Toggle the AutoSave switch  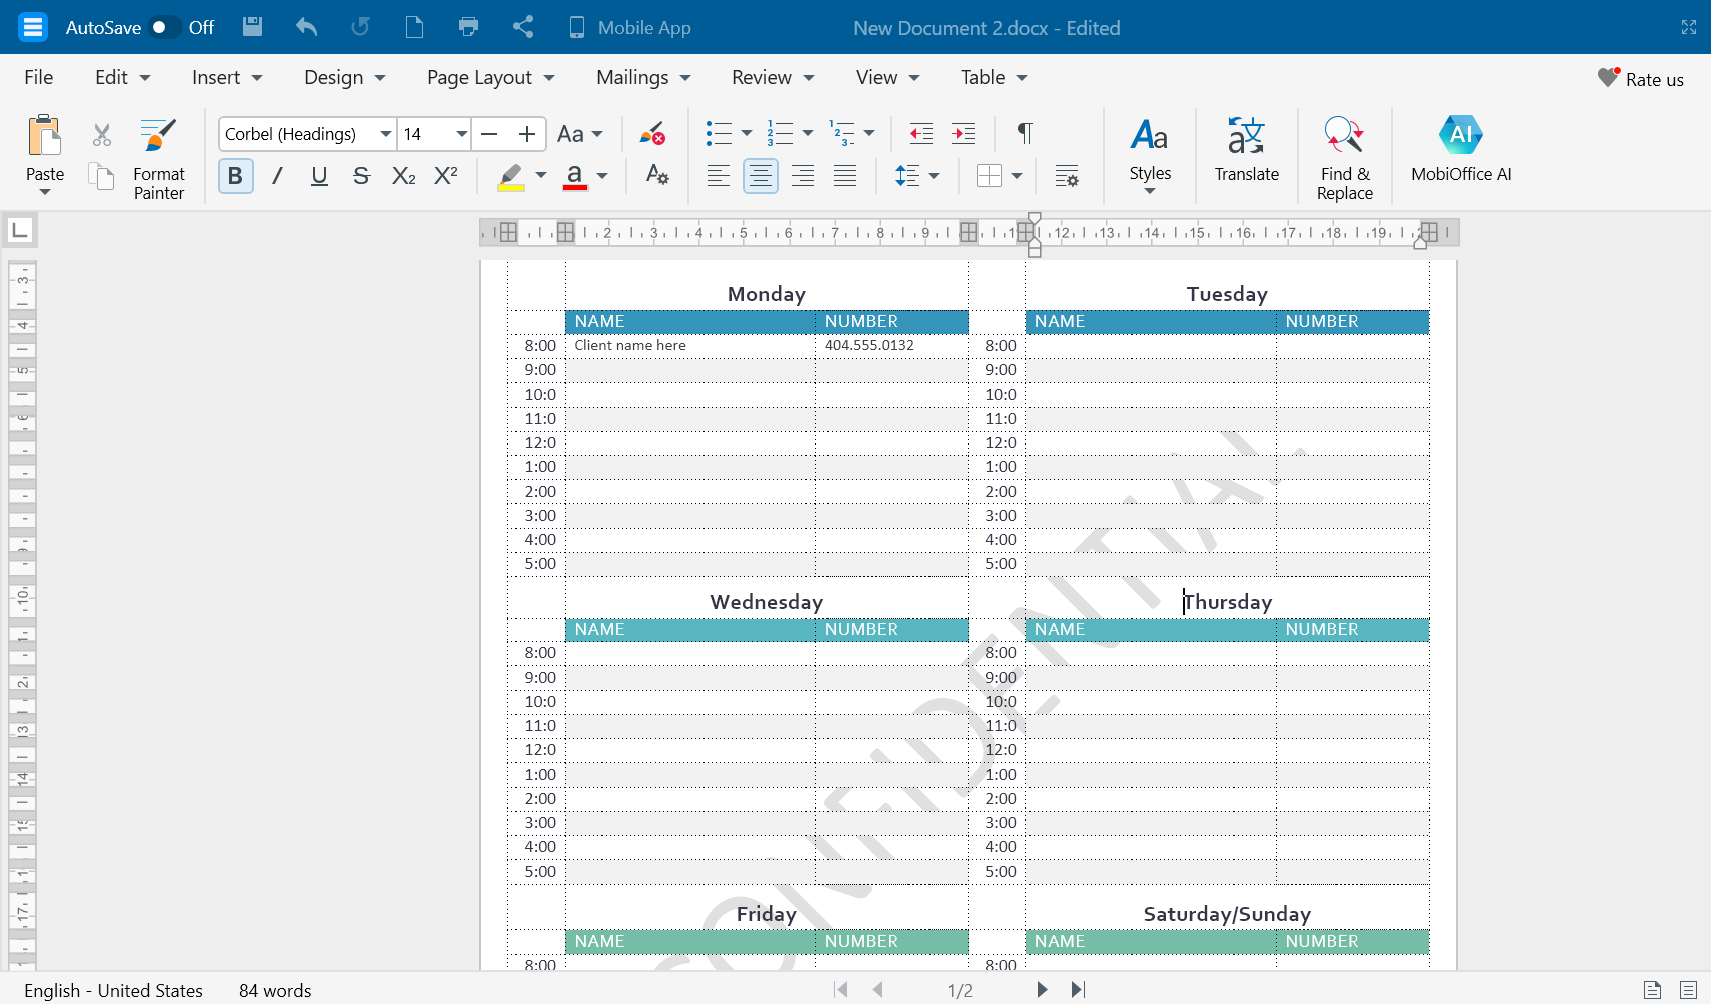tap(163, 27)
